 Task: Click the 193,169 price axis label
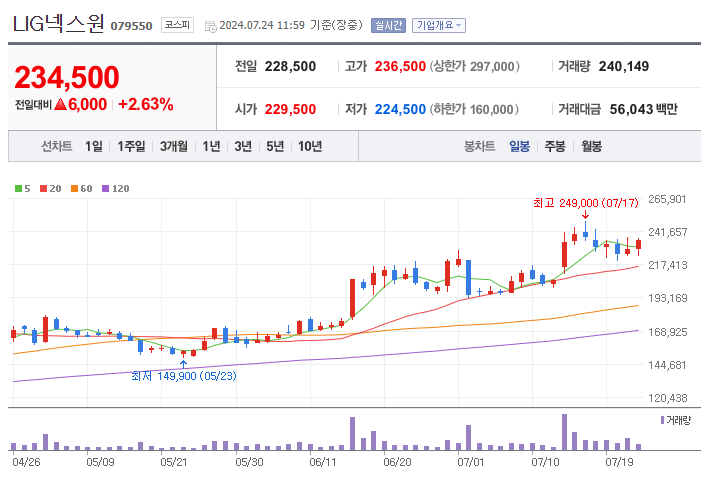pos(667,298)
